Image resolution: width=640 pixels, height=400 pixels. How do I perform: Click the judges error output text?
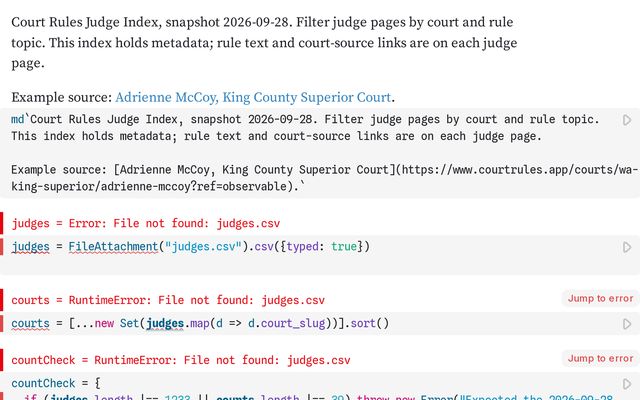[146, 224]
